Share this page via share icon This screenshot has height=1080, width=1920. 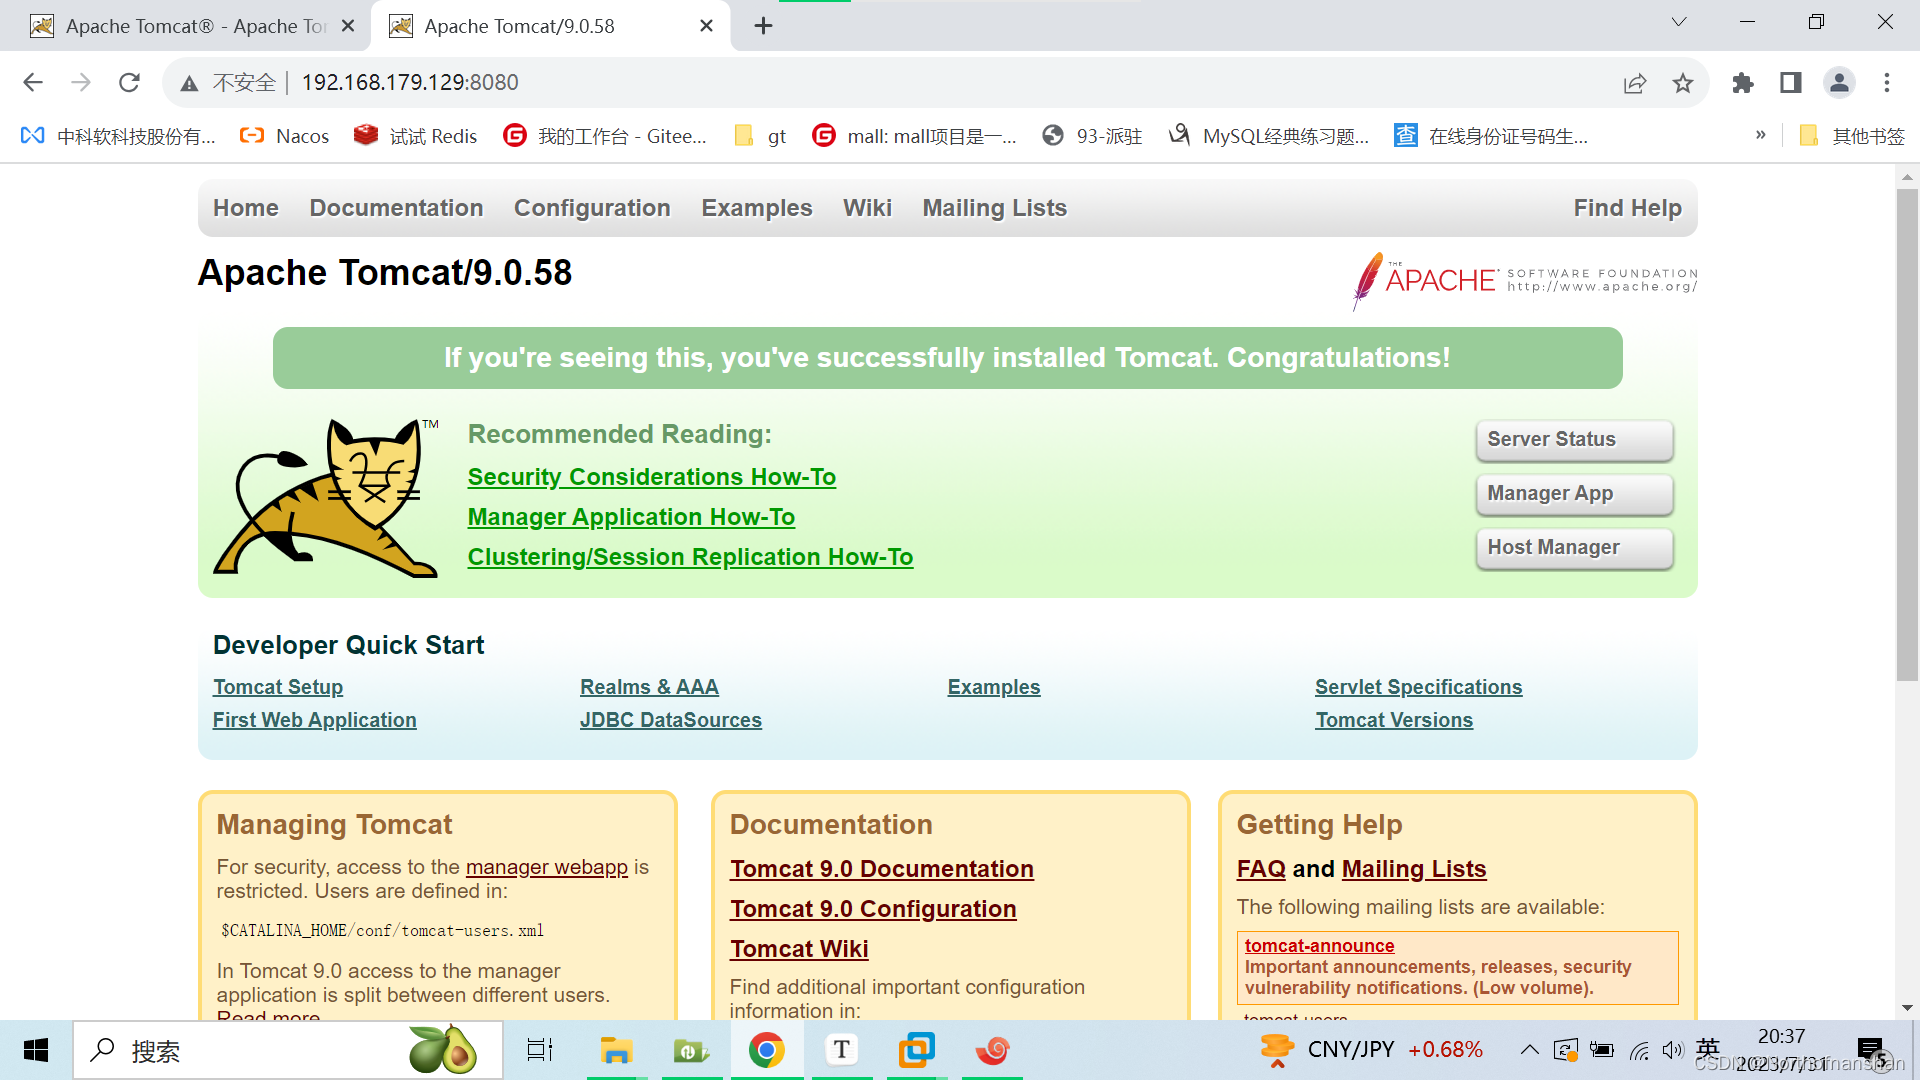[1635, 83]
